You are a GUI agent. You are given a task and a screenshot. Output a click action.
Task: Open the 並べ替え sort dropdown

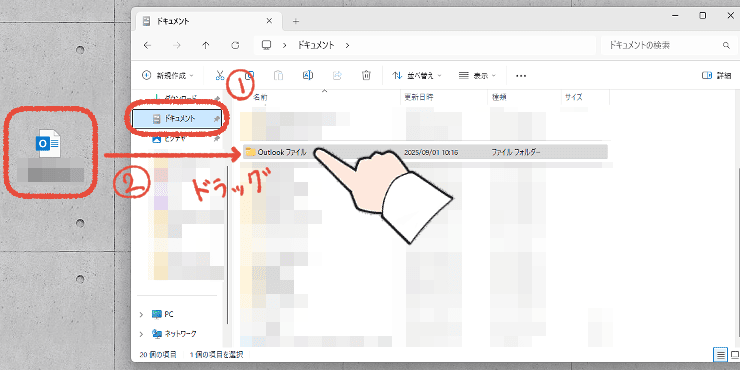click(x=417, y=75)
